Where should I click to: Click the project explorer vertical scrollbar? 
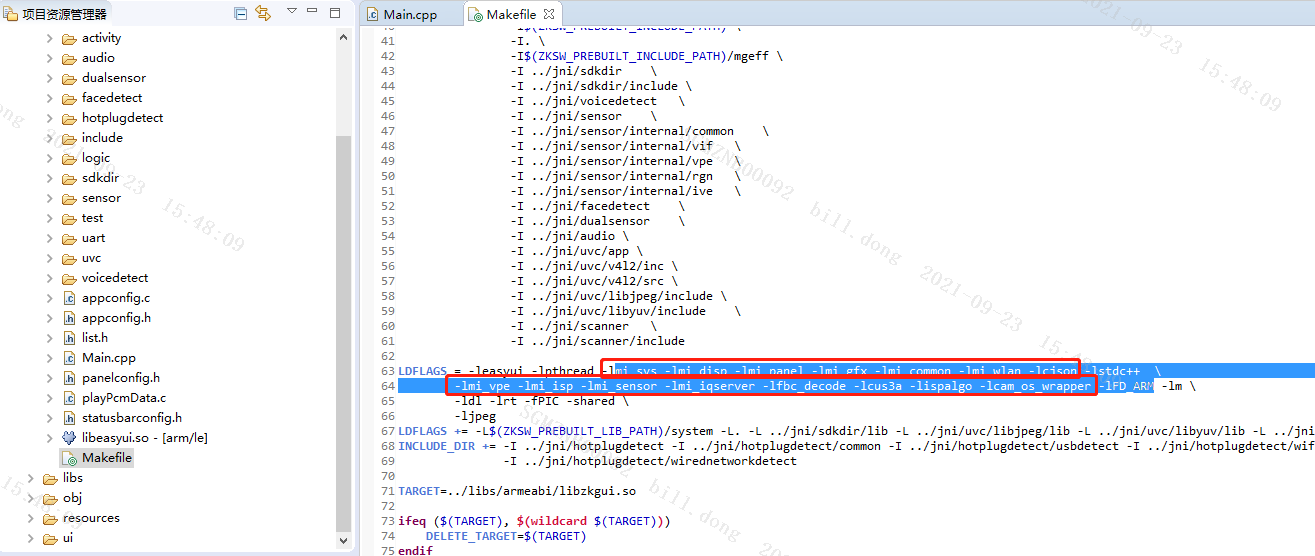pos(343,300)
